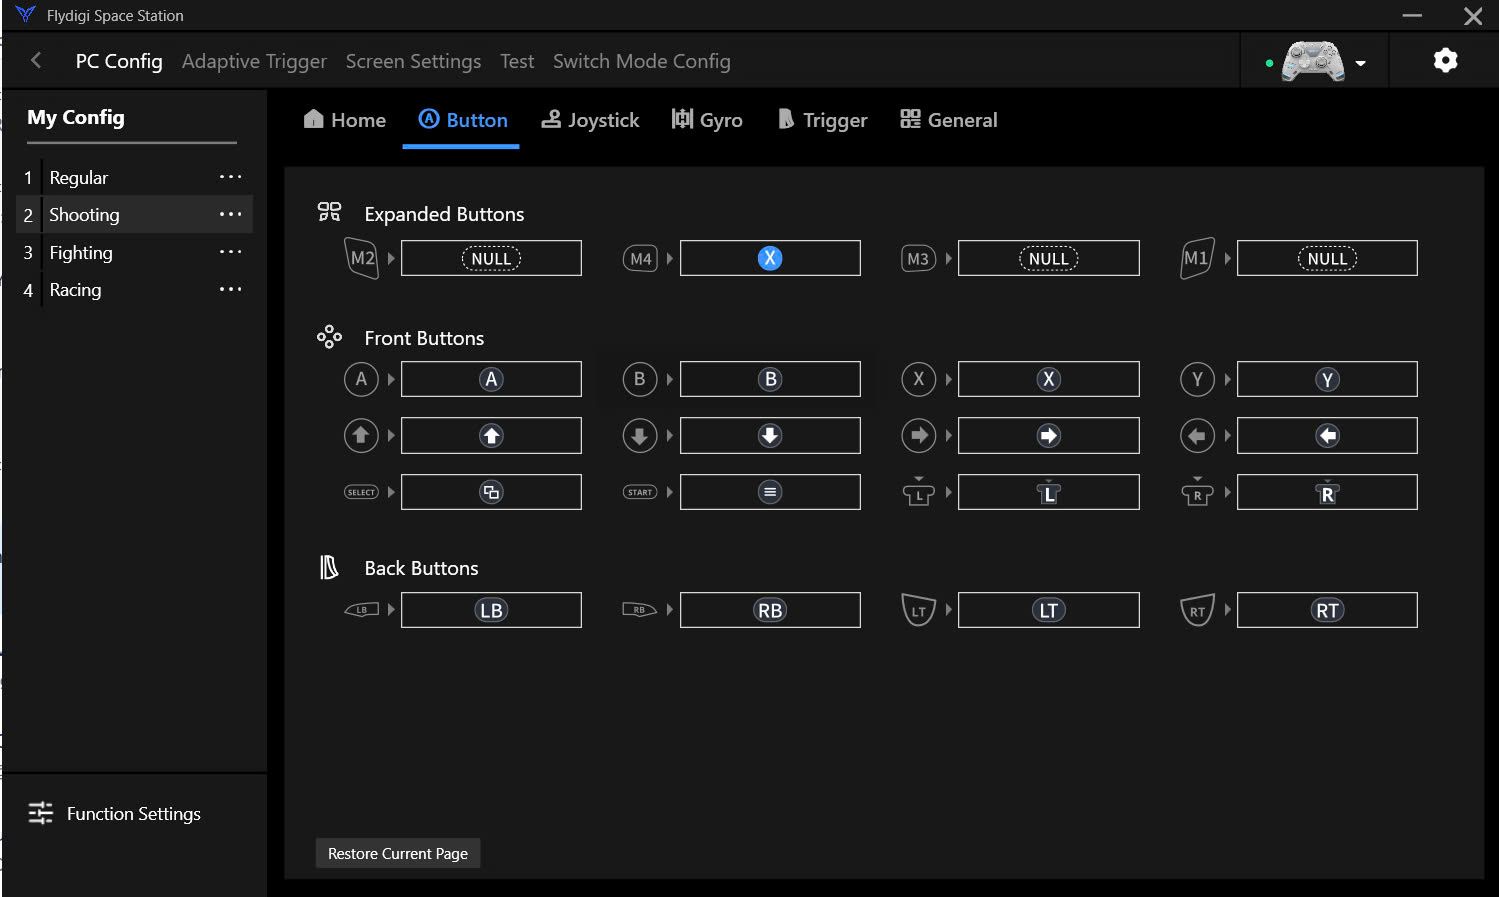
Task: Click the M1 paddle button icon
Action: 1197,258
